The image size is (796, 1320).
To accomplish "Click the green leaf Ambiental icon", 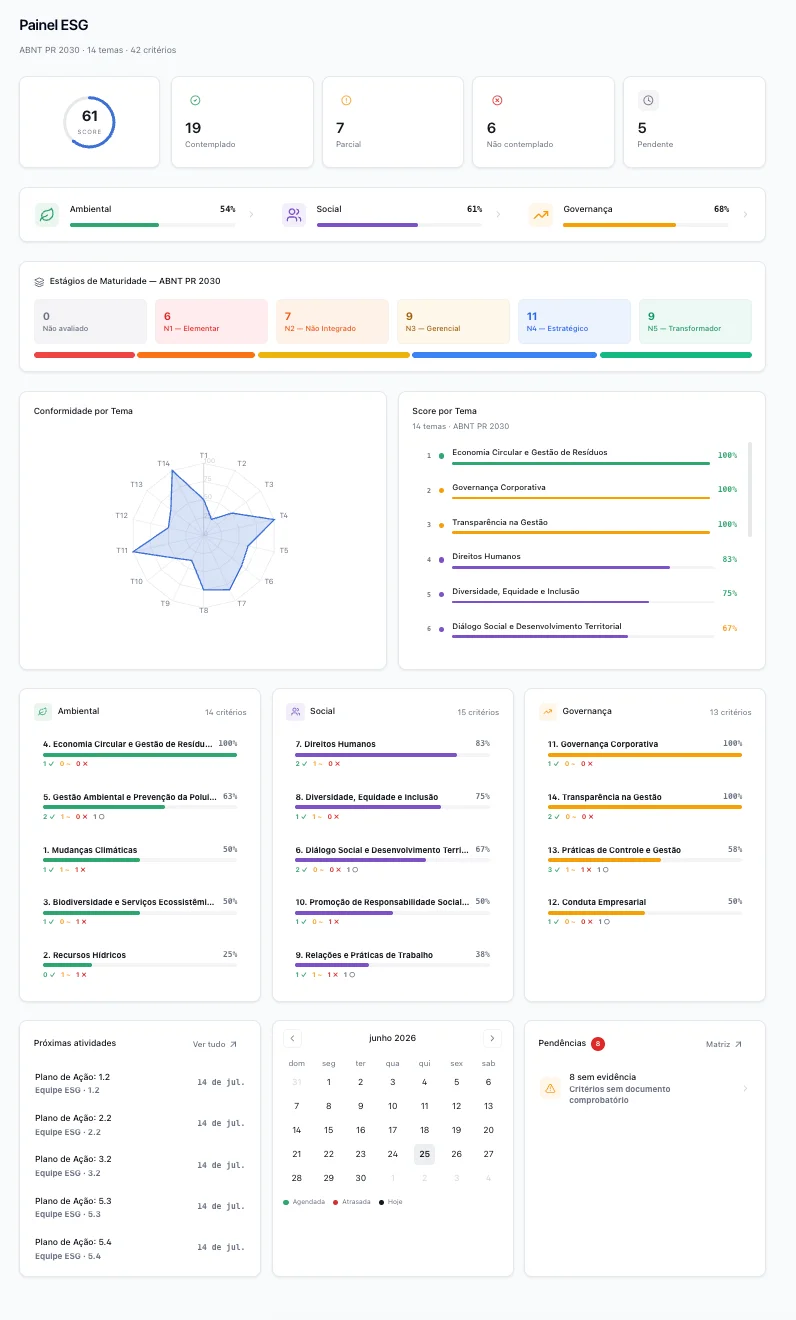I will (x=46, y=214).
